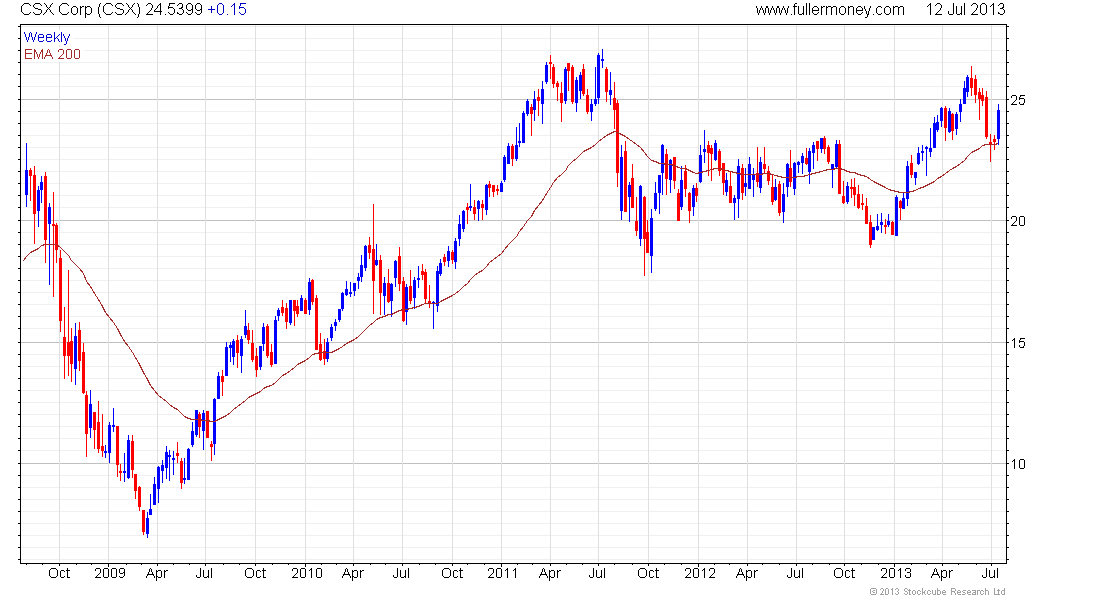Click the 2009 year axis label
The image size is (1100, 600).
tap(109, 573)
